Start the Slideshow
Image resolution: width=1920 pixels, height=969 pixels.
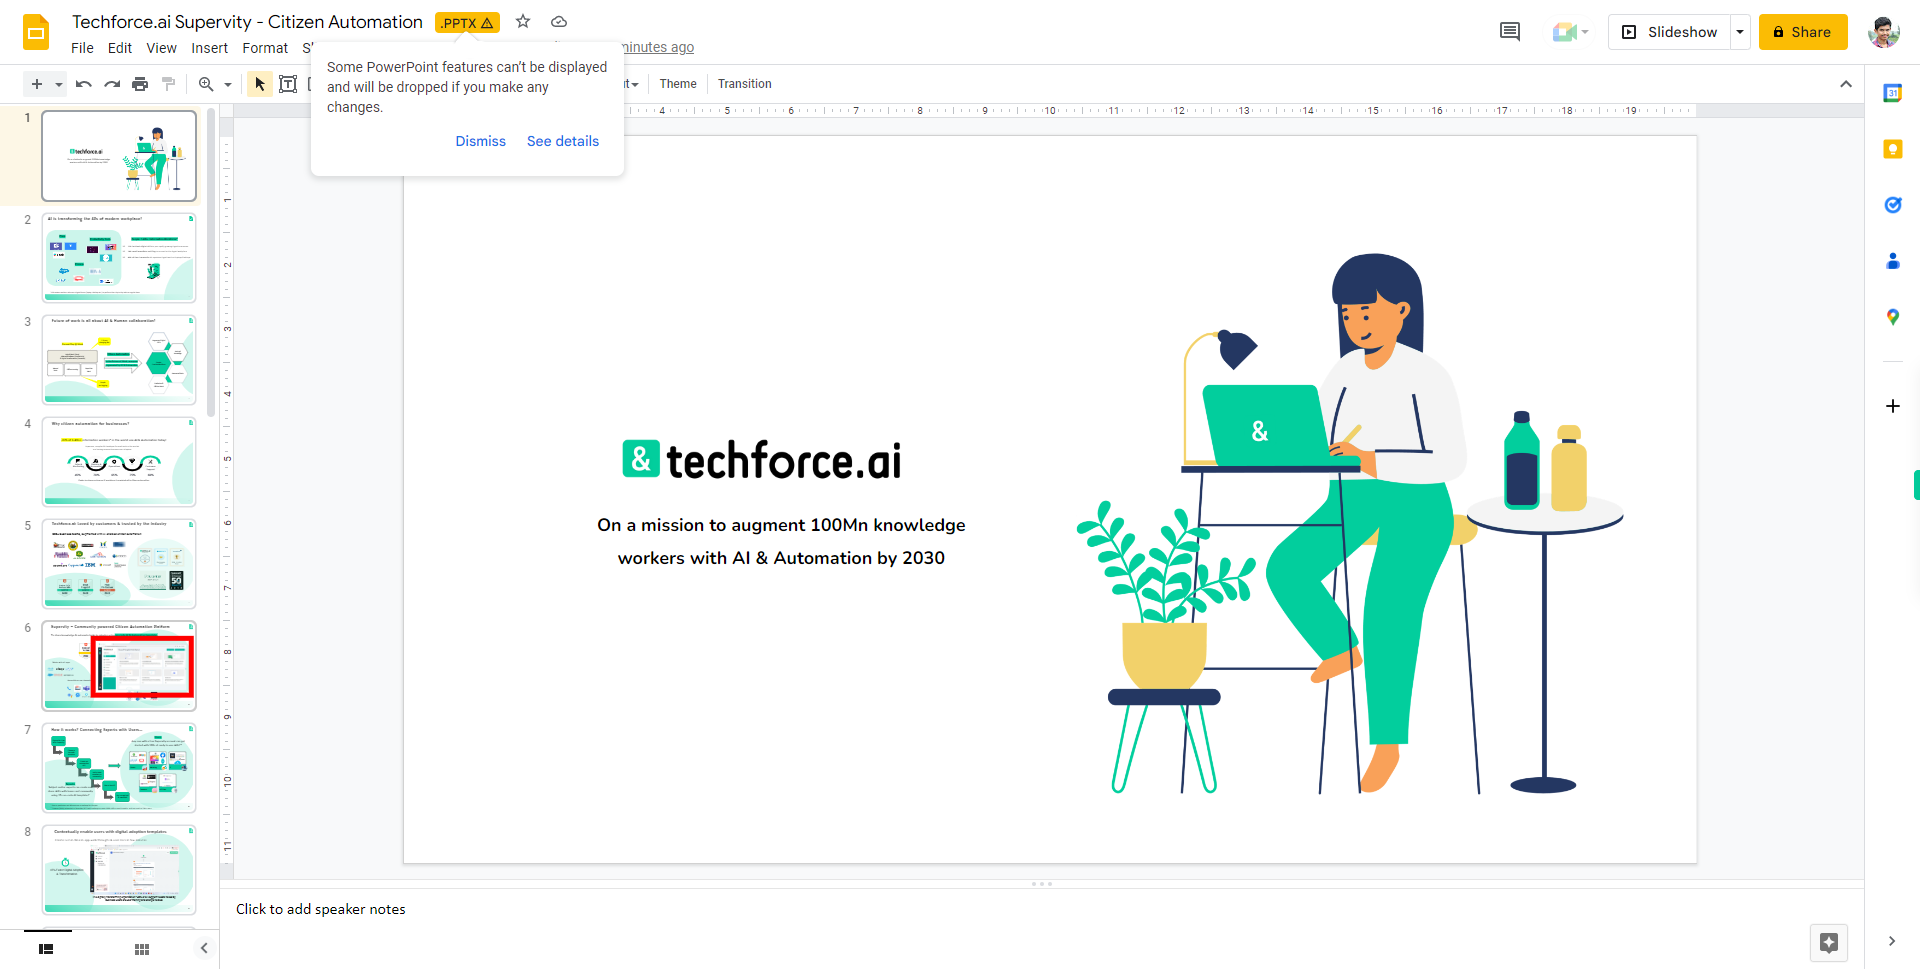1669,32
